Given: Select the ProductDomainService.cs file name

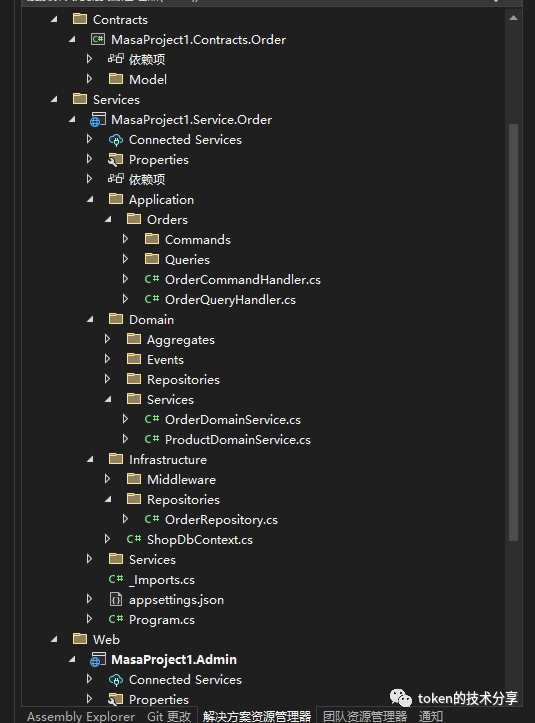Looking at the screenshot, I should click(x=238, y=439).
